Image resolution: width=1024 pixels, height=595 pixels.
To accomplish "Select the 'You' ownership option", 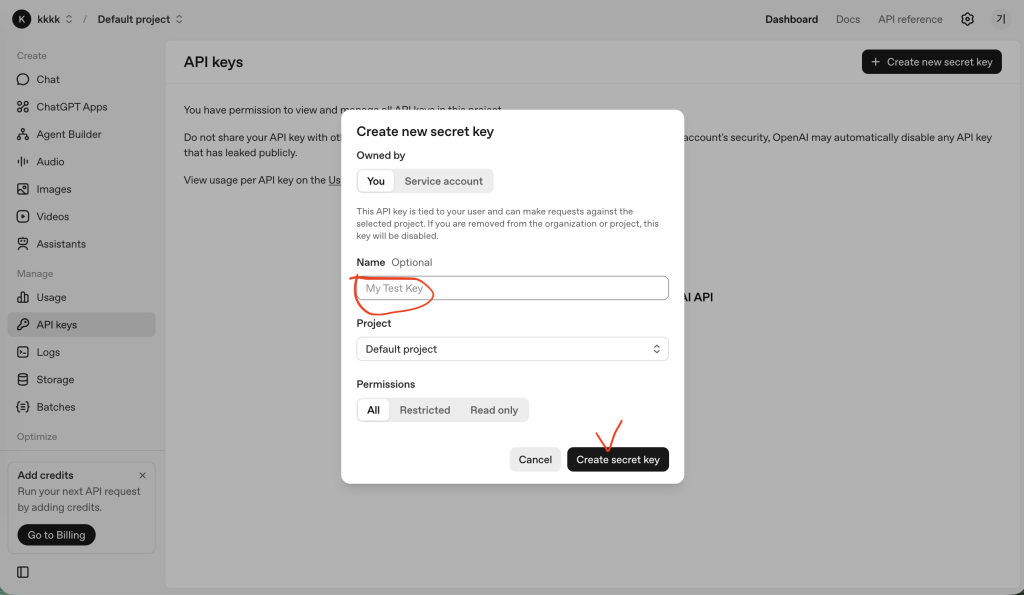I will (376, 181).
